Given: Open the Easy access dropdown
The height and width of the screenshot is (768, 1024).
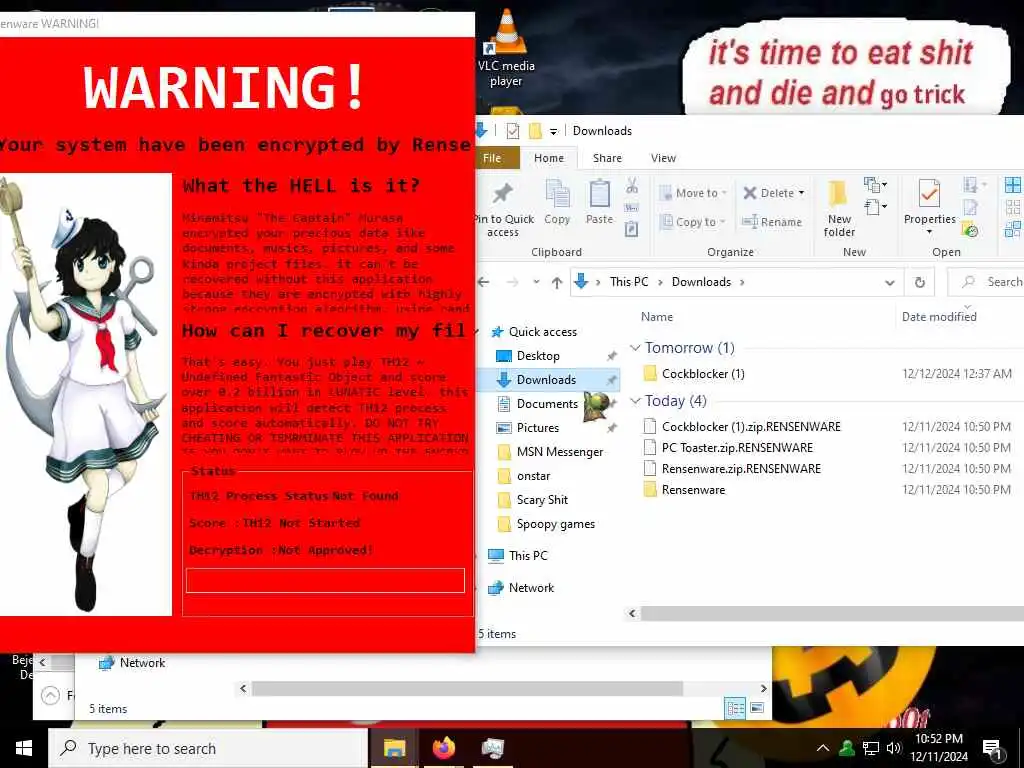Looking at the screenshot, I should [875, 208].
